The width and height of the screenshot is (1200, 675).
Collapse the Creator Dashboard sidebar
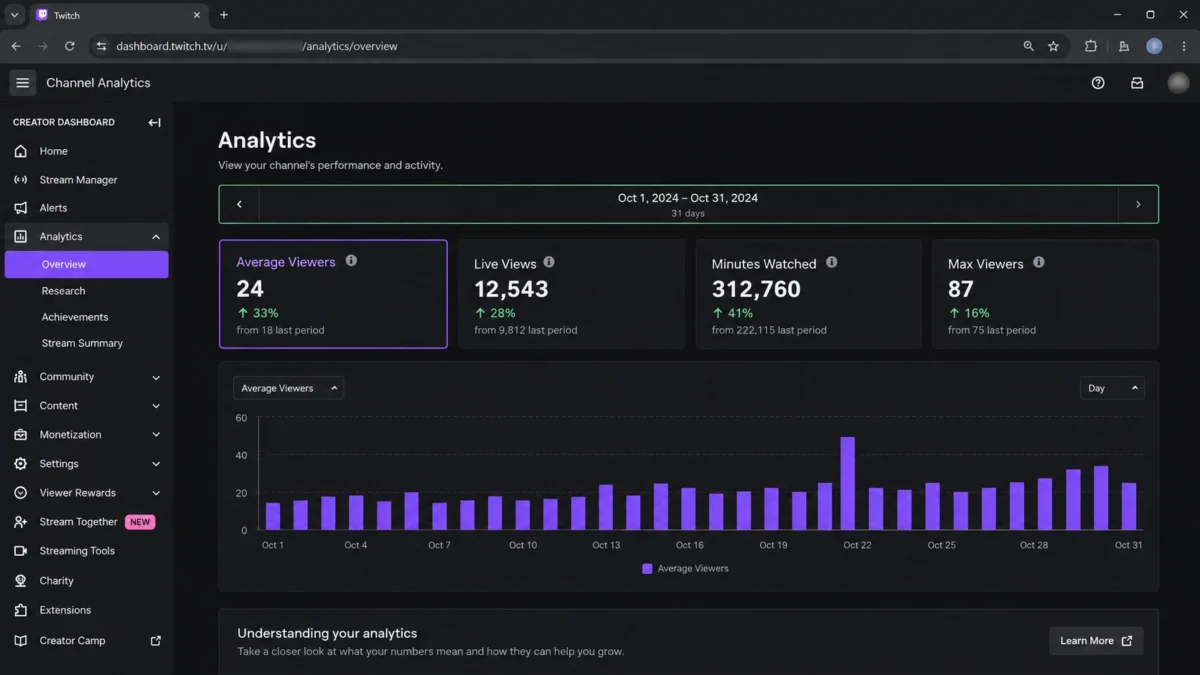pos(154,122)
